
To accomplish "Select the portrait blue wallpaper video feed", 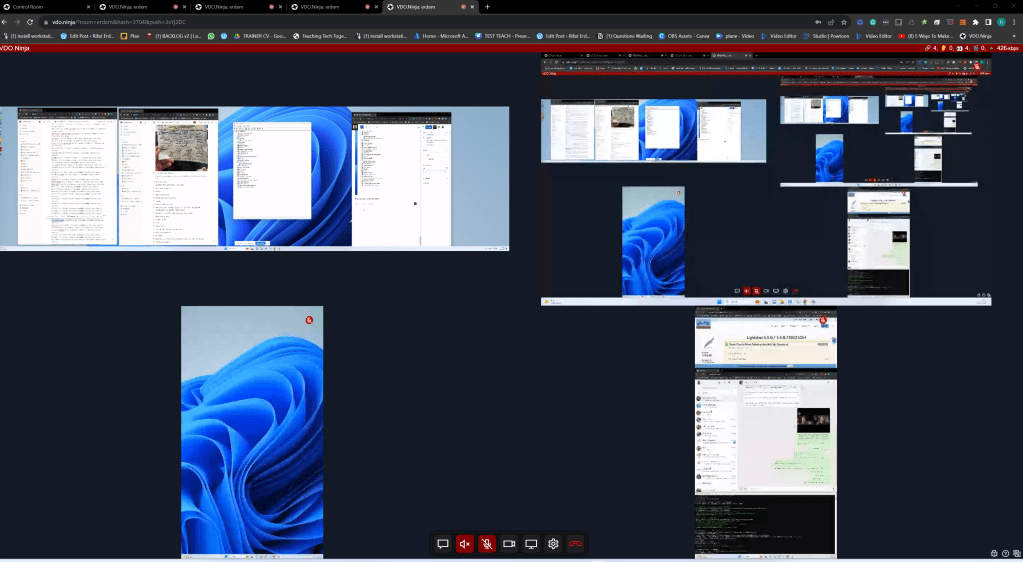I will pos(252,432).
